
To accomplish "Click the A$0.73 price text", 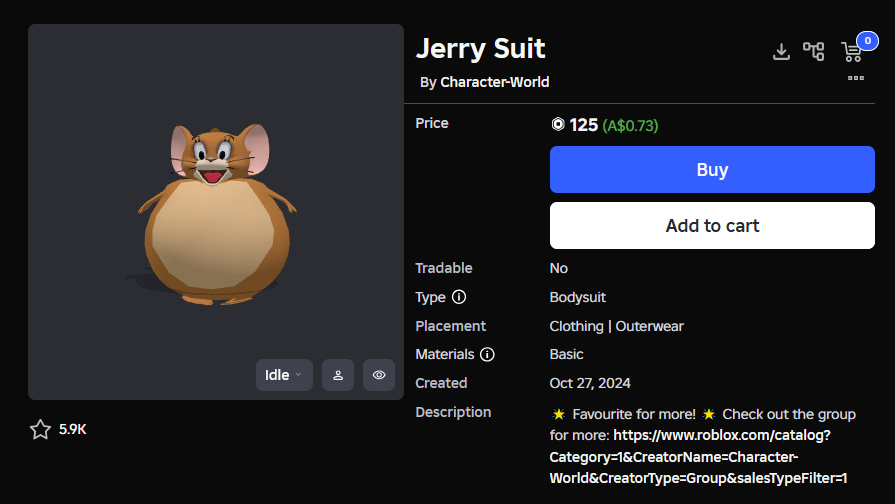I will (630, 126).
